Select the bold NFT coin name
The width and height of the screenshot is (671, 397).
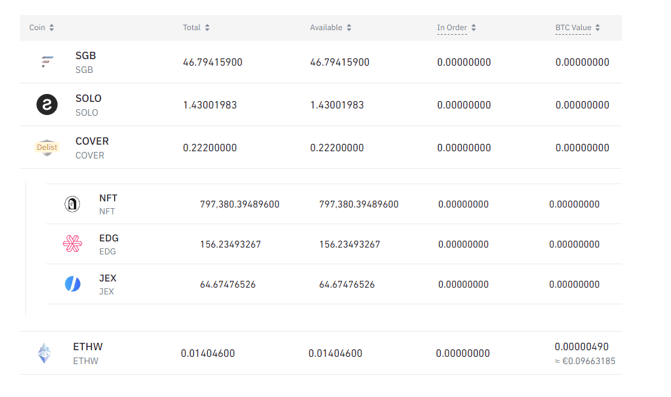108,198
